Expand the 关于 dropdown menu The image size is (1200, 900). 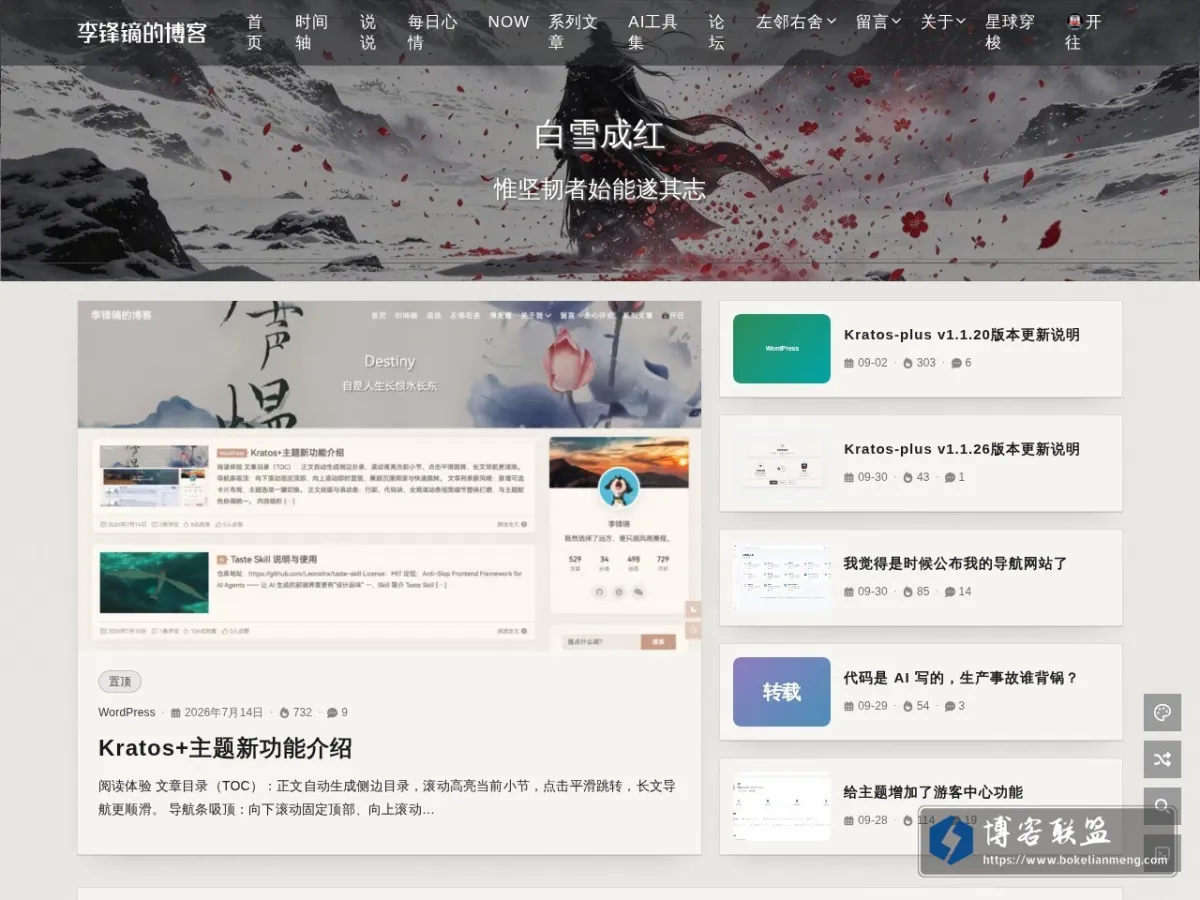943,21
